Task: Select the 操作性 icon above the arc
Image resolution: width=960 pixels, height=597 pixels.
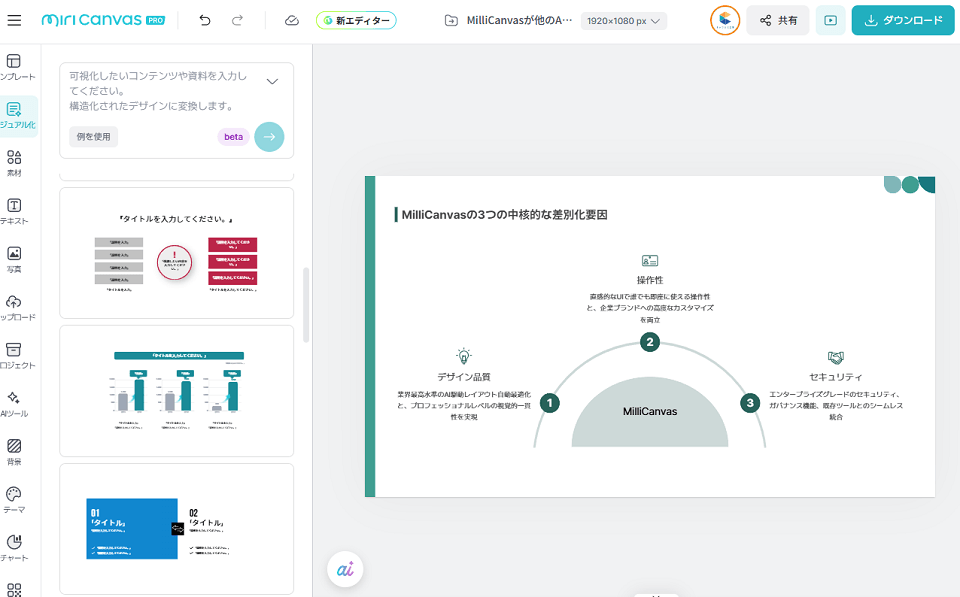Action: coord(650,261)
